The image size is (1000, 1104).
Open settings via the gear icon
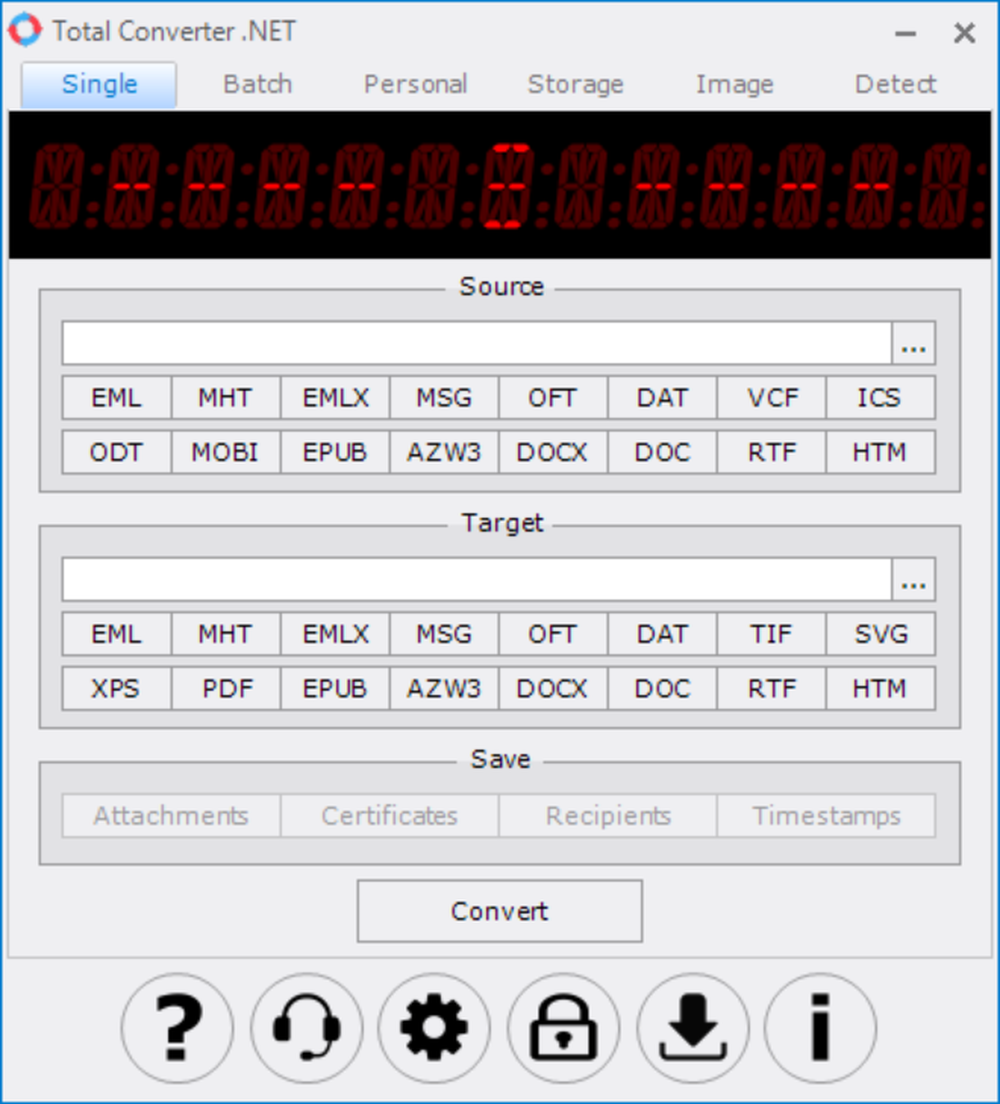tap(434, 1028)
